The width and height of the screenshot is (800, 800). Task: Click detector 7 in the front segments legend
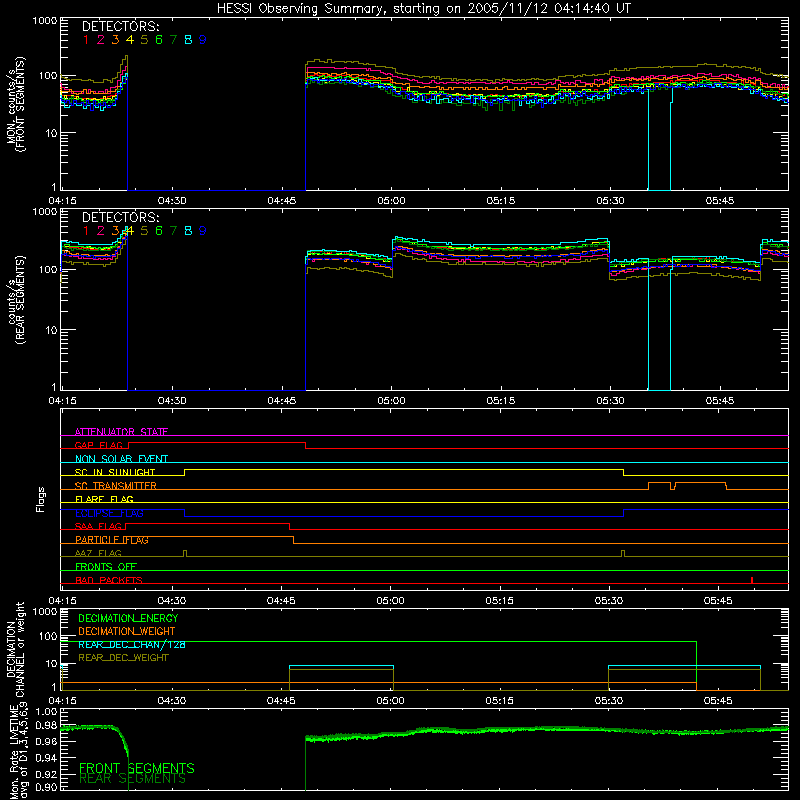tap(173, 40)
